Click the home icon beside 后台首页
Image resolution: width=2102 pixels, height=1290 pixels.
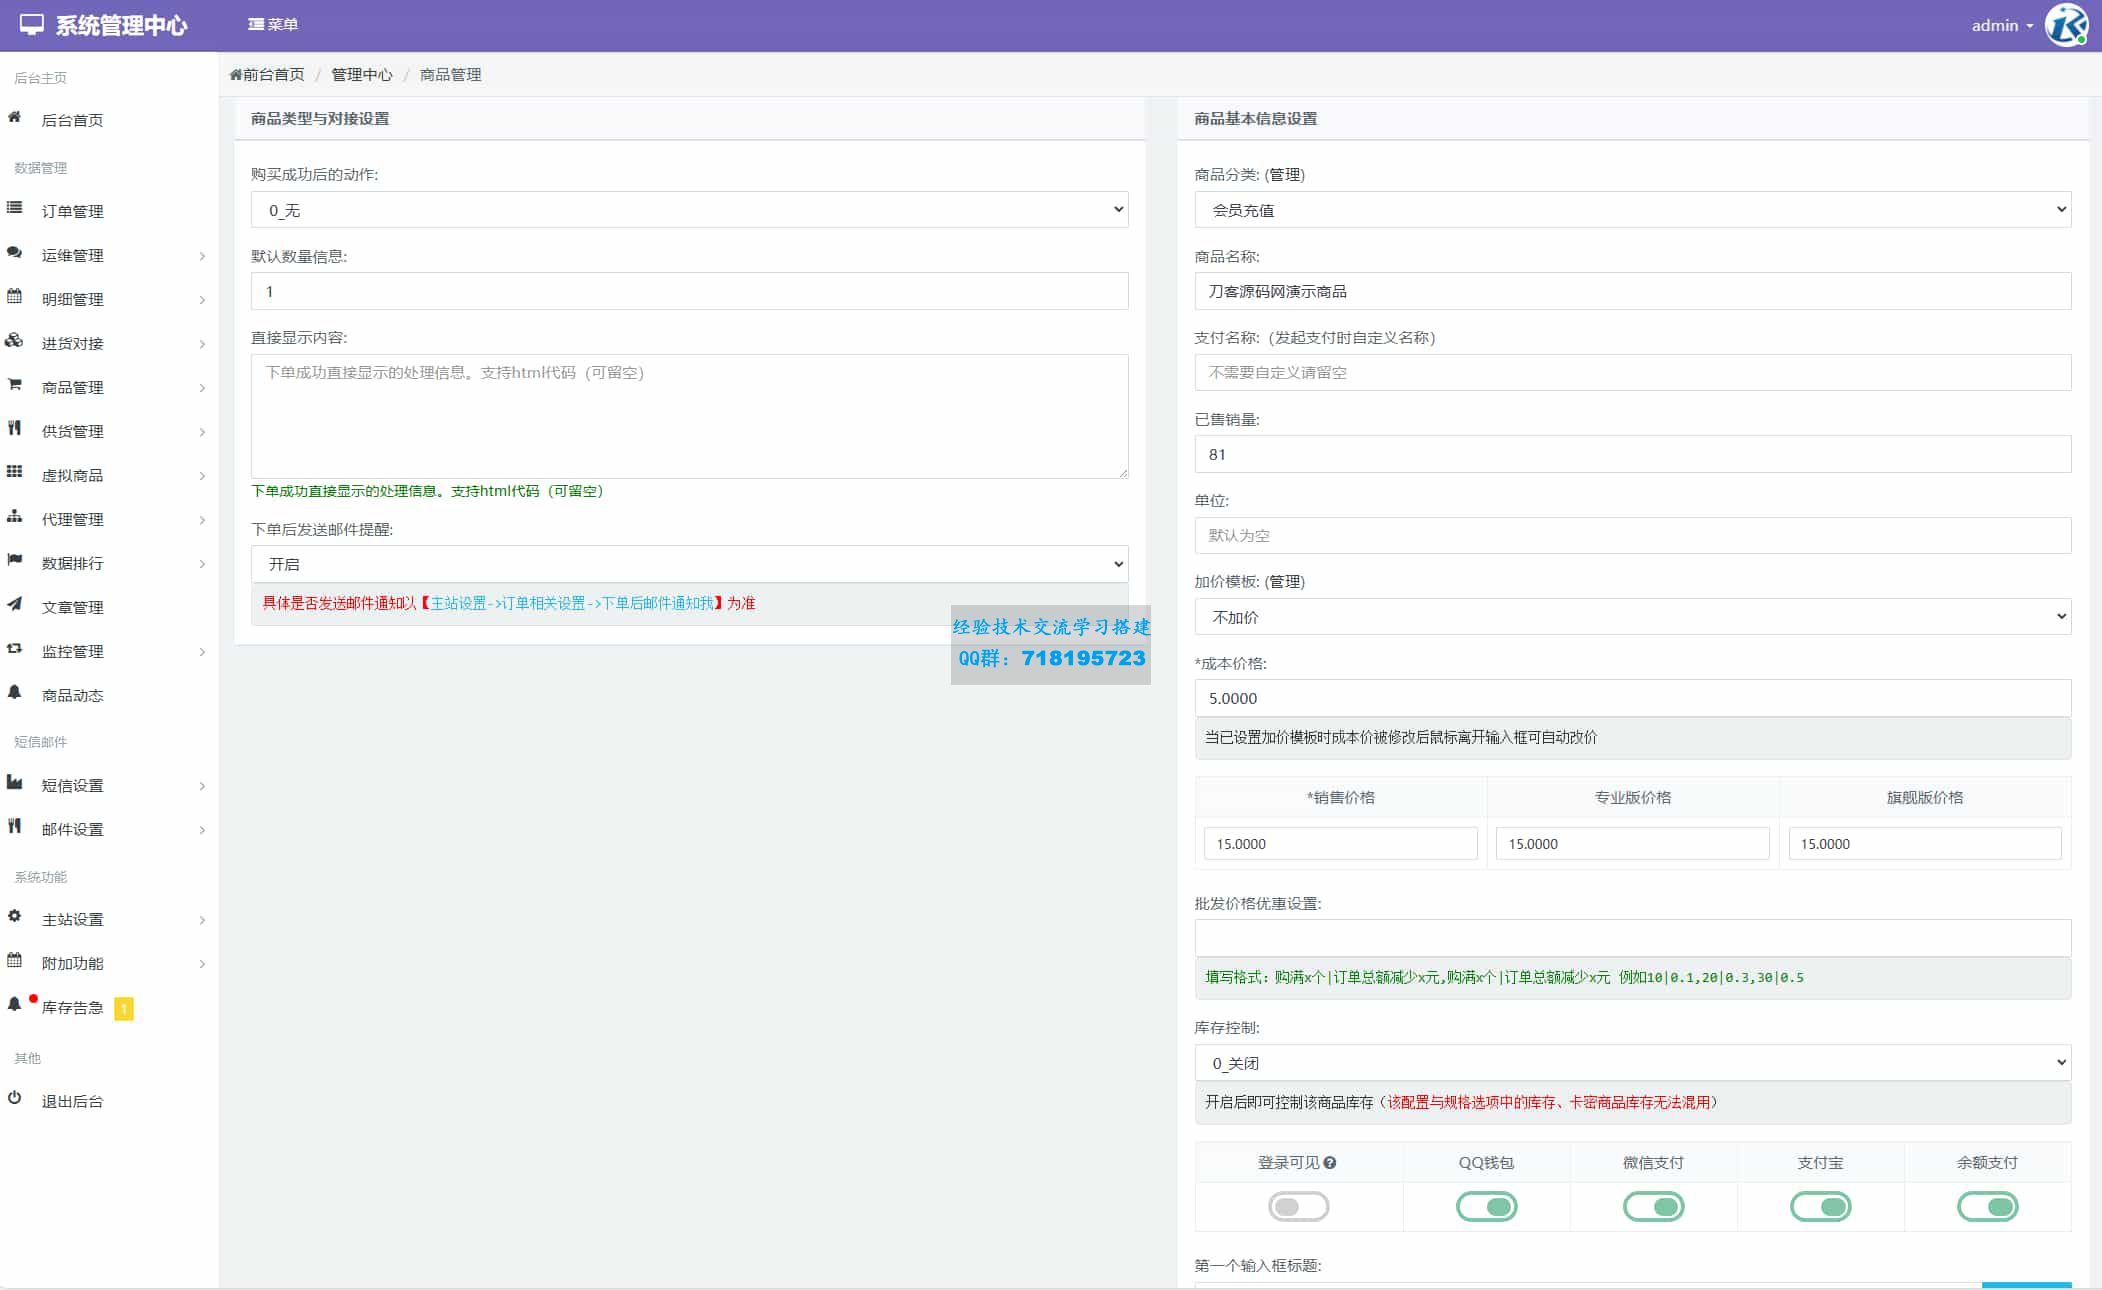[x=14, y=118]
